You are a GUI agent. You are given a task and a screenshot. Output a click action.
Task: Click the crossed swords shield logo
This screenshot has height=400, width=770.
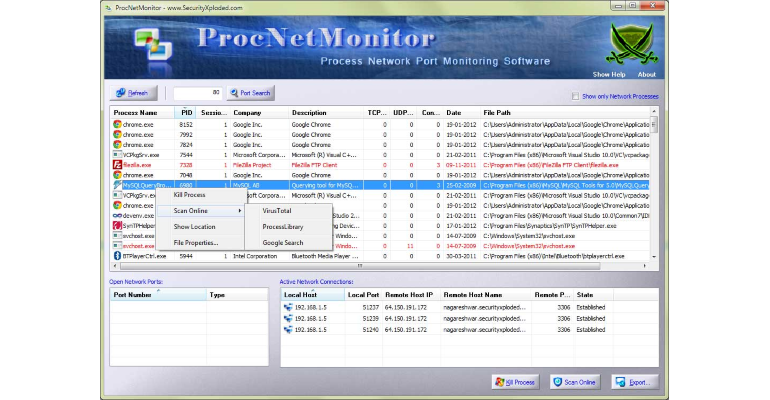(x=632, y=44)
